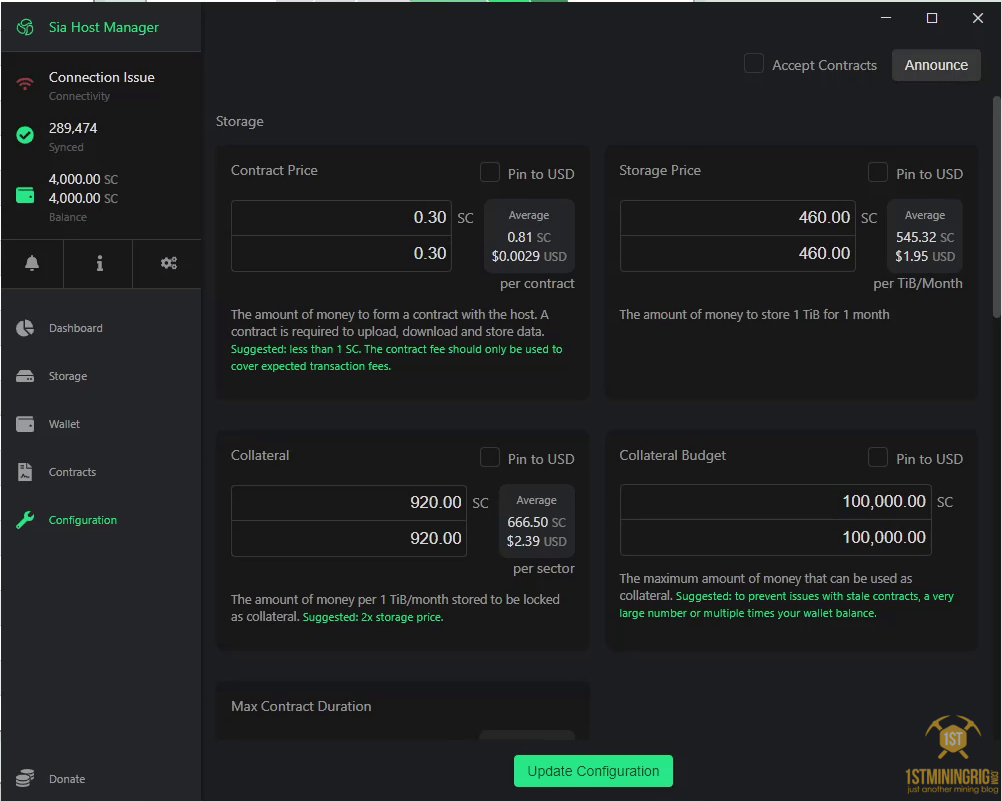Click the Sia Host Manager title
This screenshot has width=1002, height=801.
(x=104, y=27)
